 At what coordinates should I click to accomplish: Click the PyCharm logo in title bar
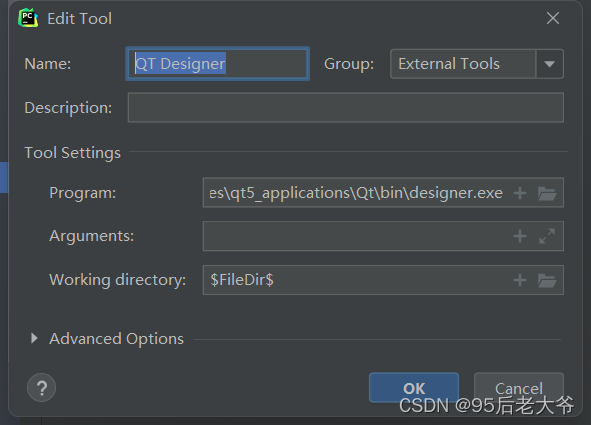(28, 18)
